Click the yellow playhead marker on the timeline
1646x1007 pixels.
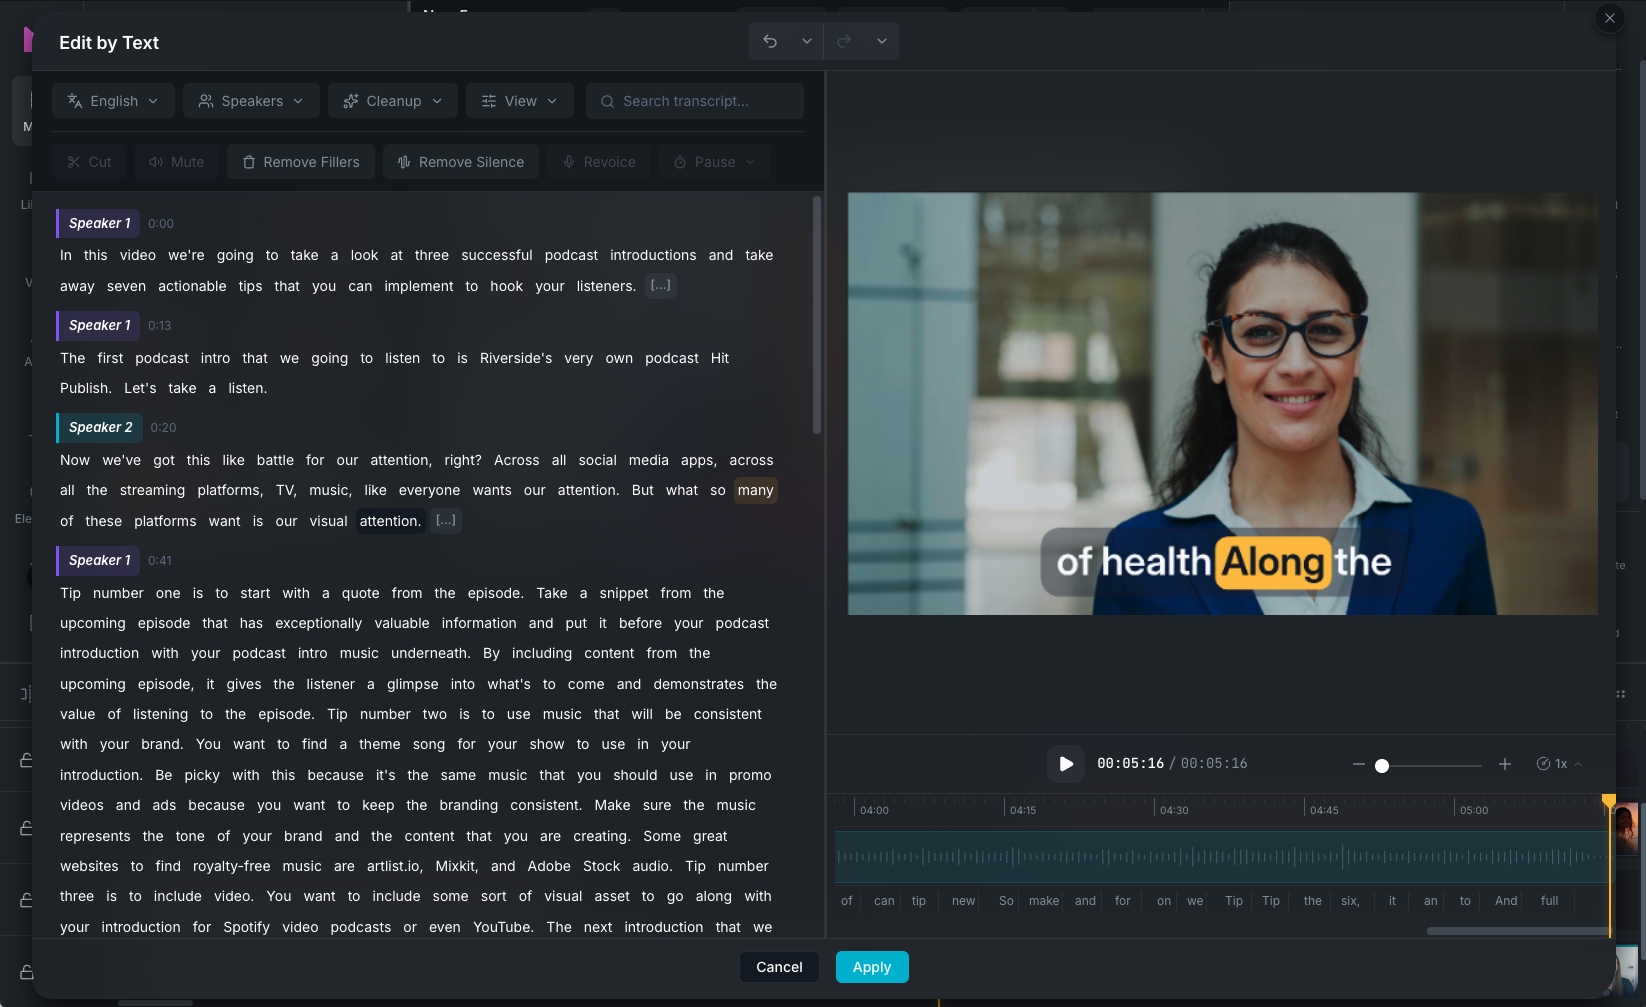pyautogui.click(x=1609, y=800)
